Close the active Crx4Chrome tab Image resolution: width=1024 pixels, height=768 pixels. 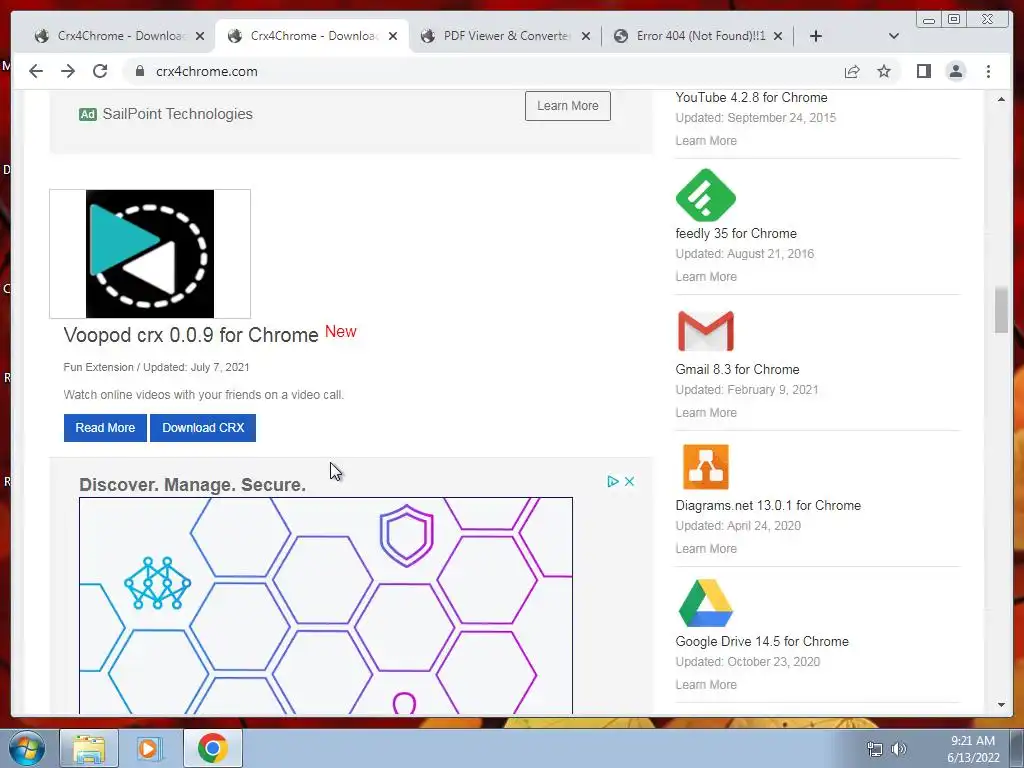[x=392, y=36]
